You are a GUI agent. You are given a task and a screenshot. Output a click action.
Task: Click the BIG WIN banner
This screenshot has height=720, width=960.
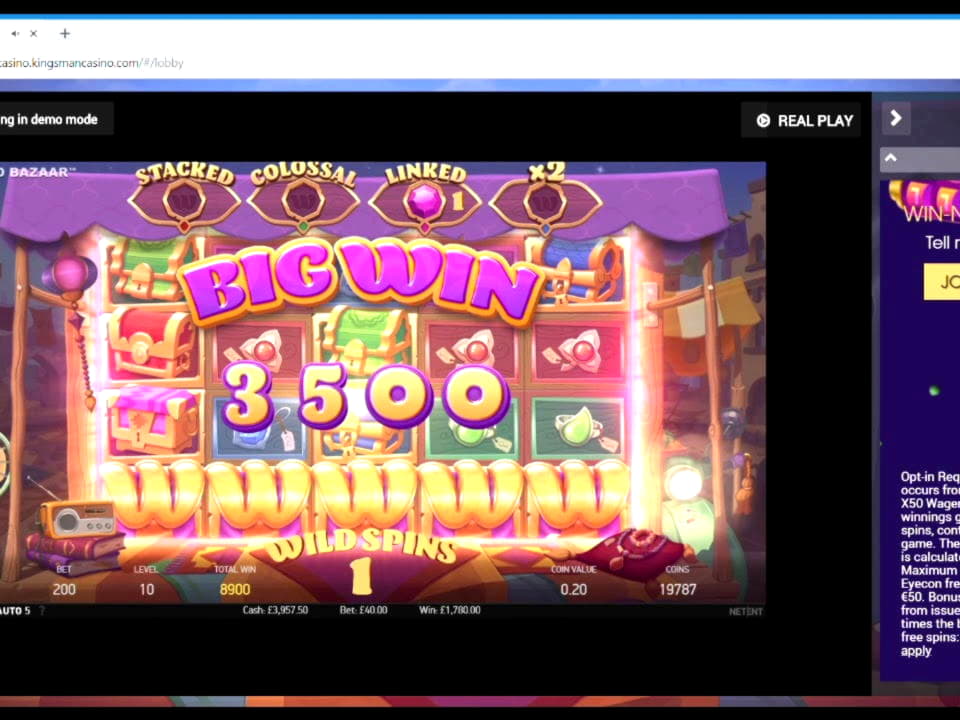361,280
